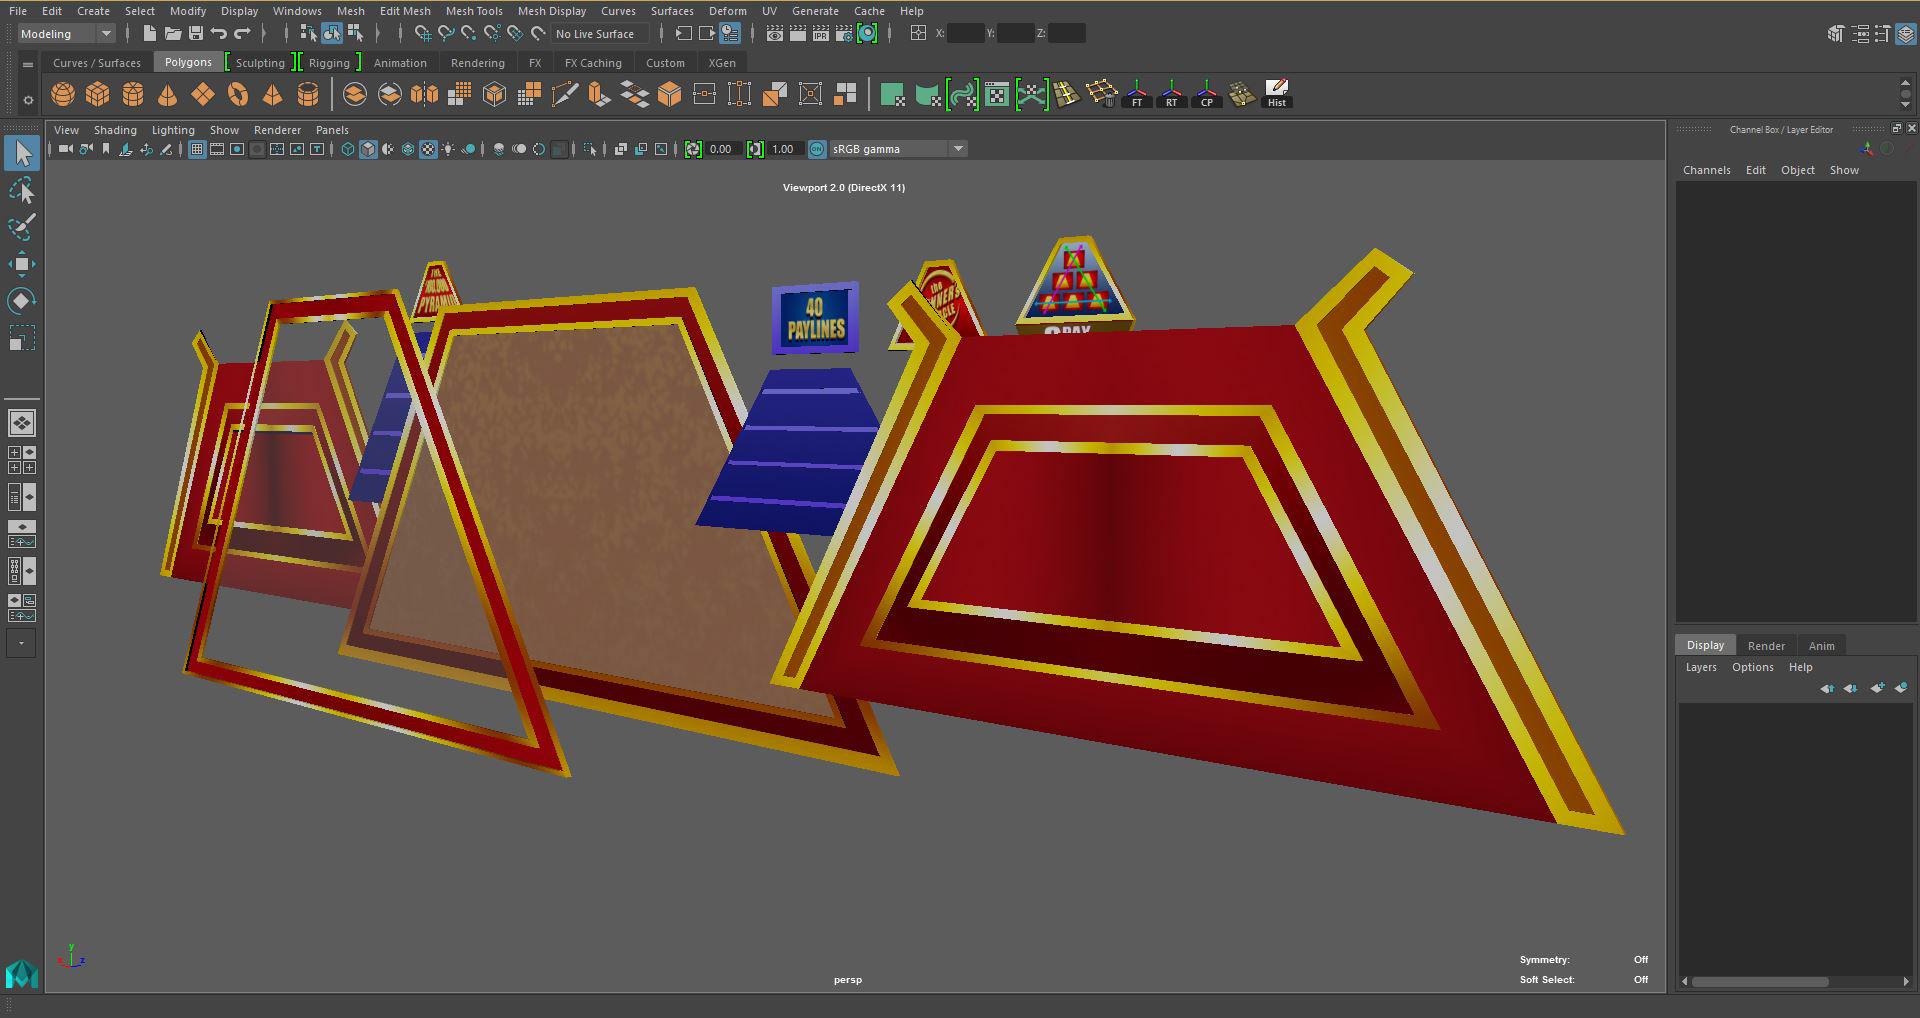Image resolution: width=1920 pixels, height=1018 pixels.
Task: Open the Modeling menu set dropdown
Action: [66, 33]
